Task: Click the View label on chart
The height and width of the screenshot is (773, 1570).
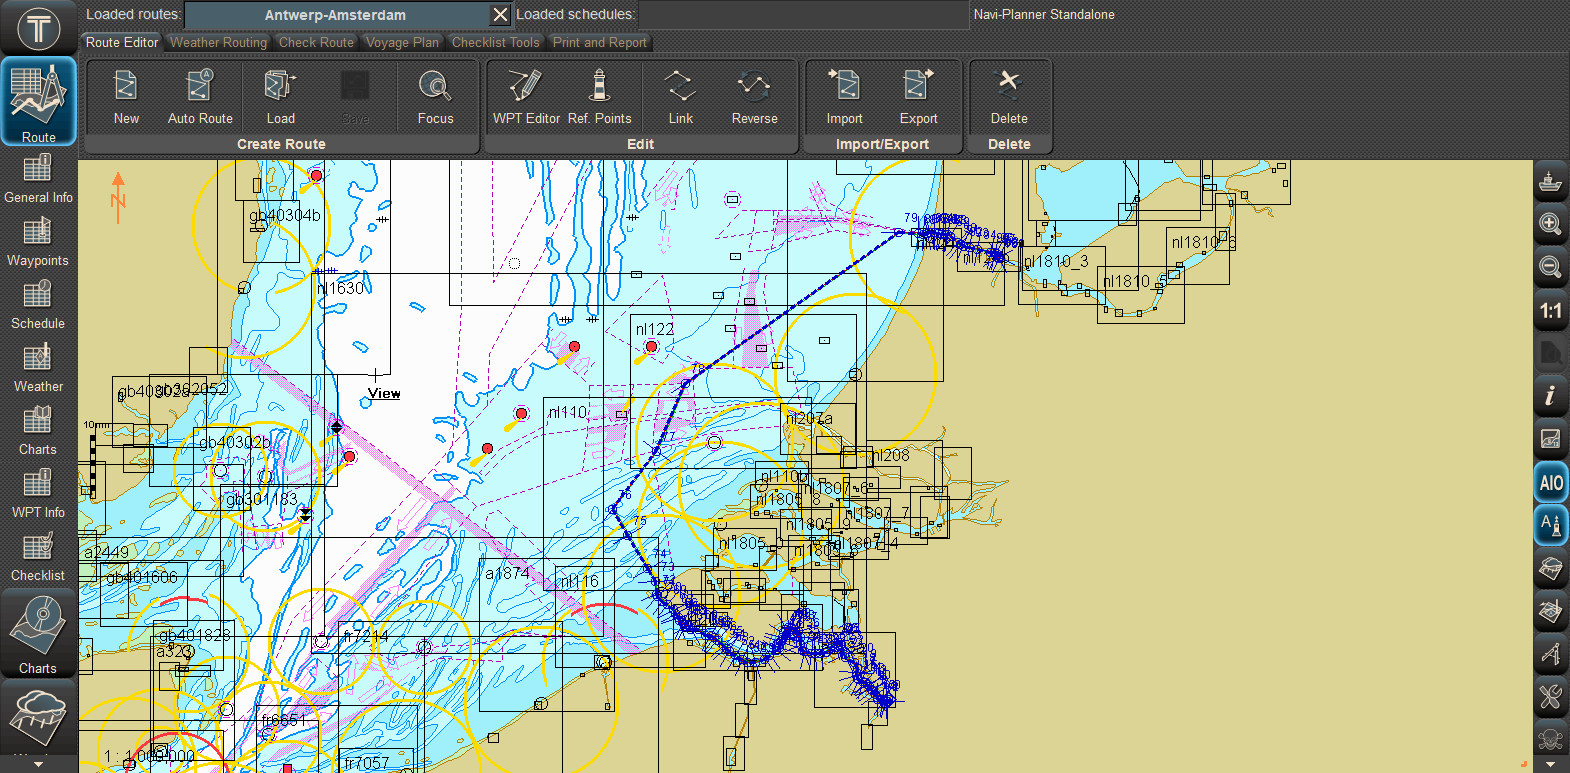Action: (x=384, y=393)
